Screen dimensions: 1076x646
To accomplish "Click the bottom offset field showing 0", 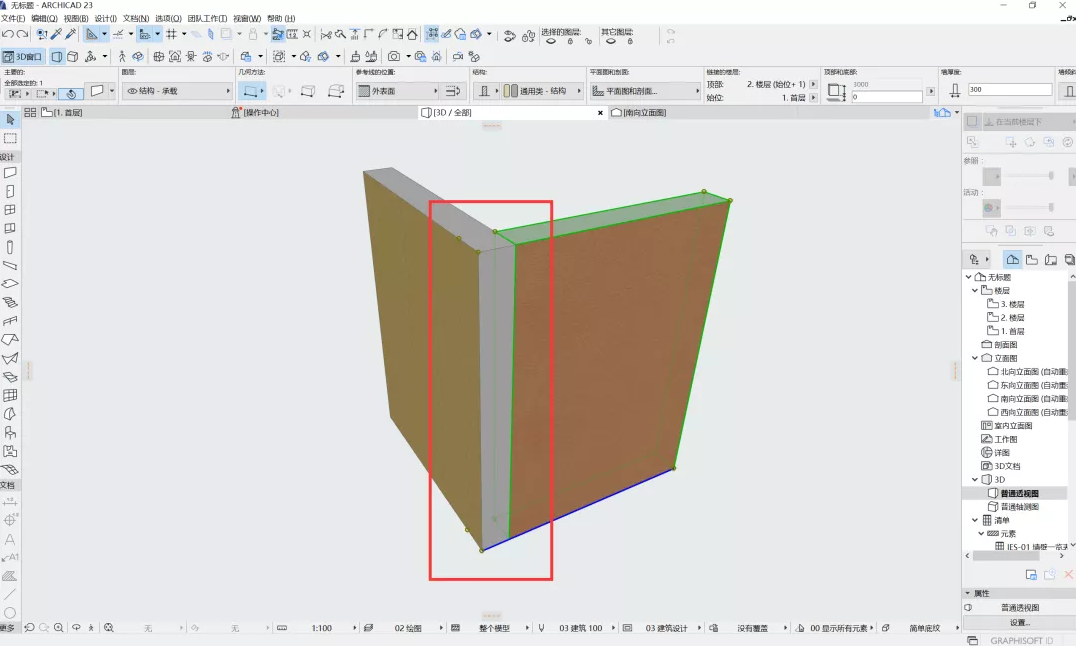I will [x=887, y=97].
